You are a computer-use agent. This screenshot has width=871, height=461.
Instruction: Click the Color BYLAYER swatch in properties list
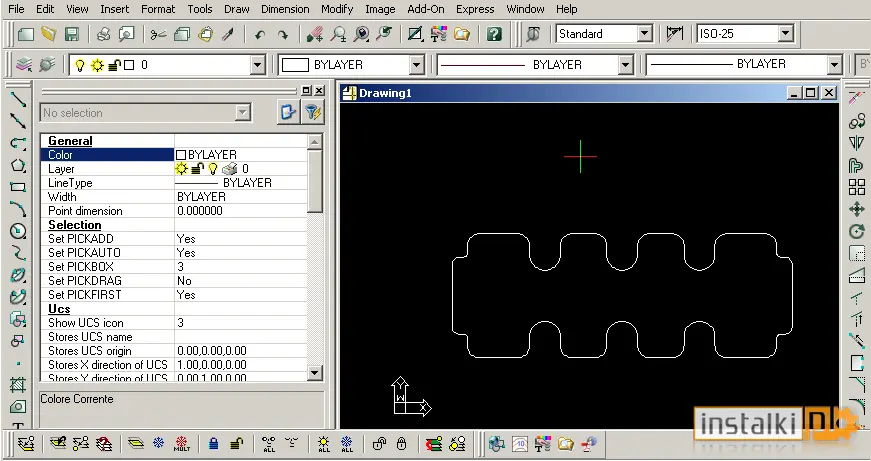(x=181, y=155)
